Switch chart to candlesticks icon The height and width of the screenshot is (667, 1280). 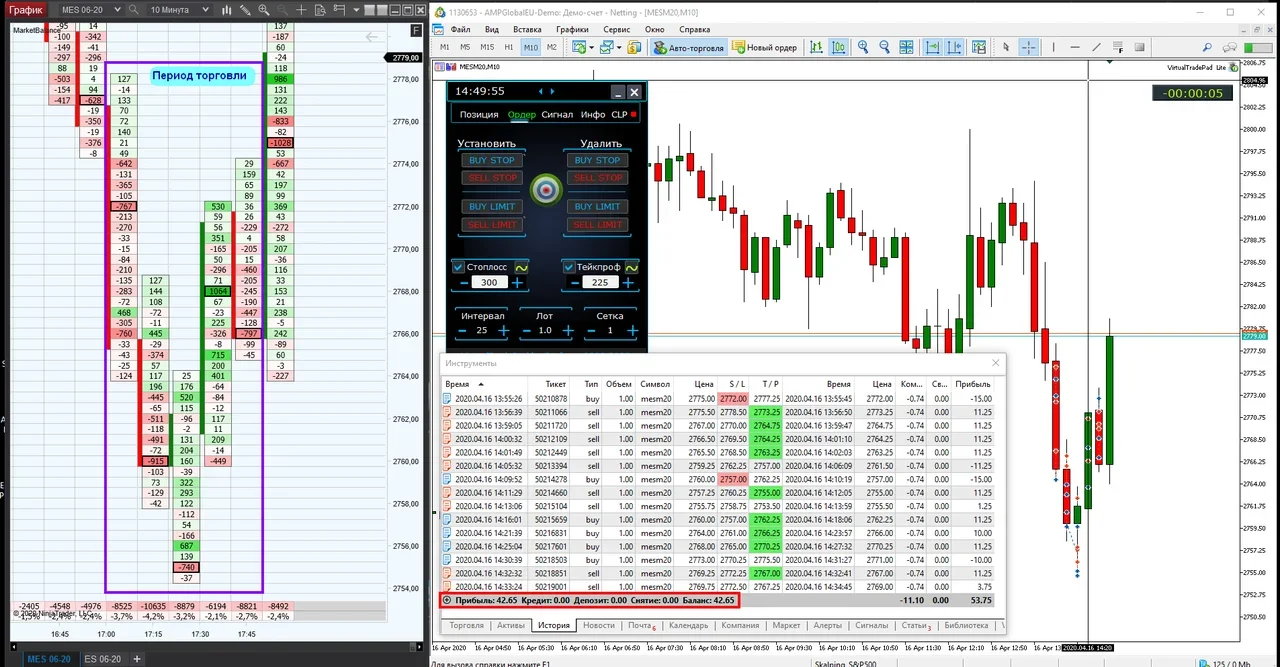coord(838,47)
